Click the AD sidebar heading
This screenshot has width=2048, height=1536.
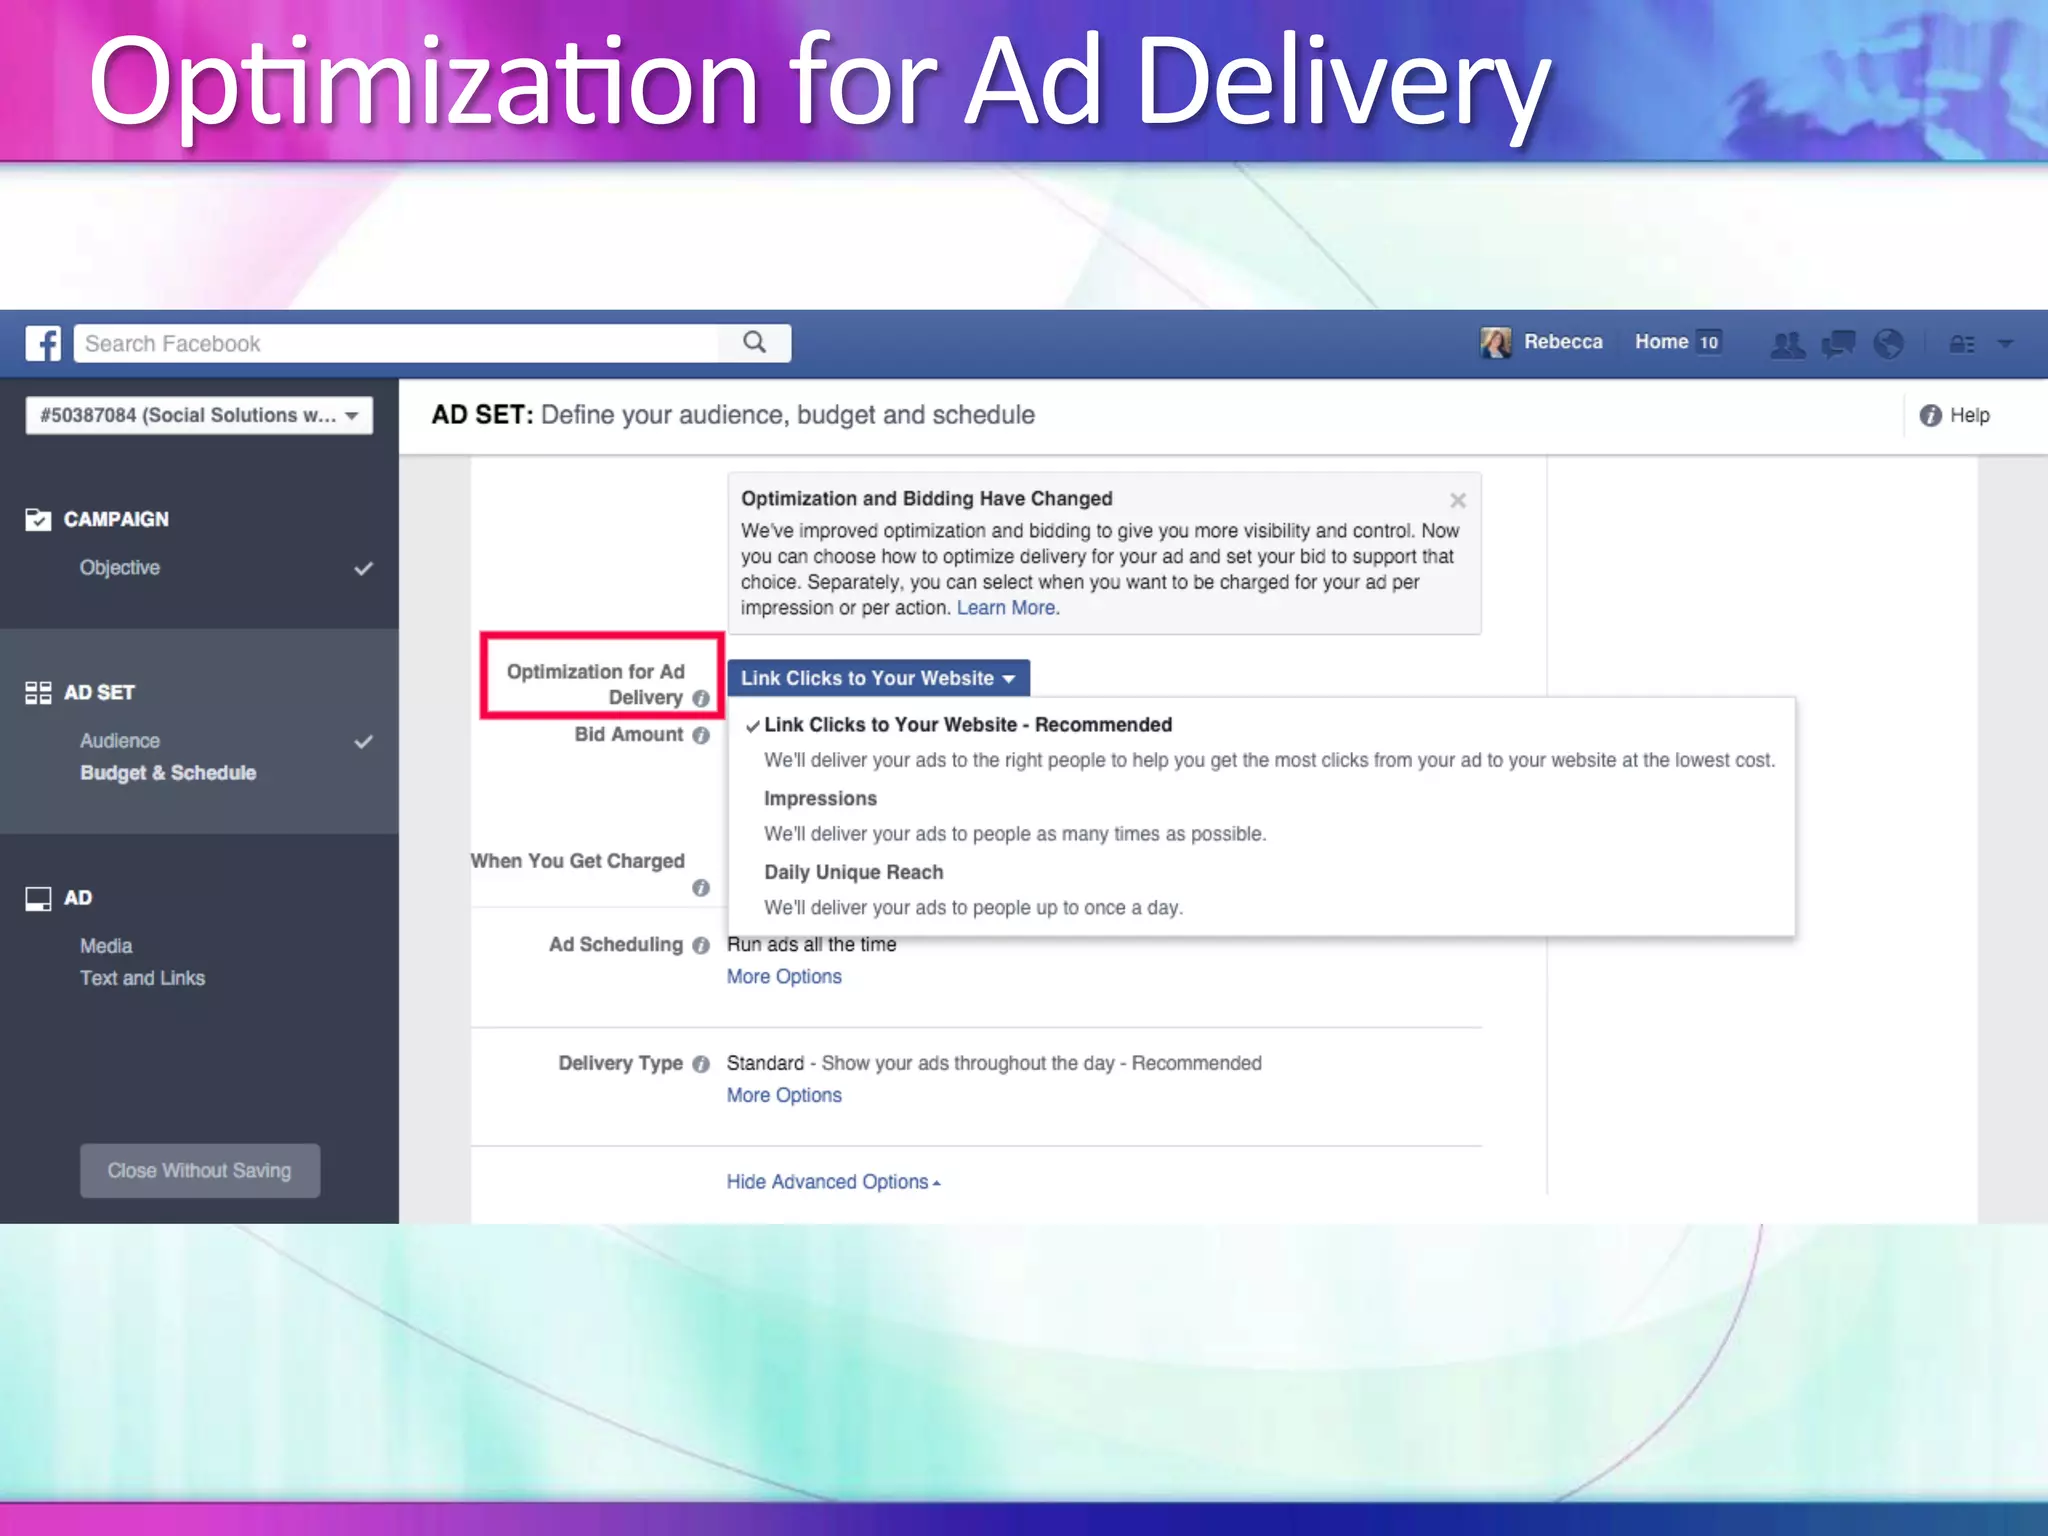tap(78, 898)
